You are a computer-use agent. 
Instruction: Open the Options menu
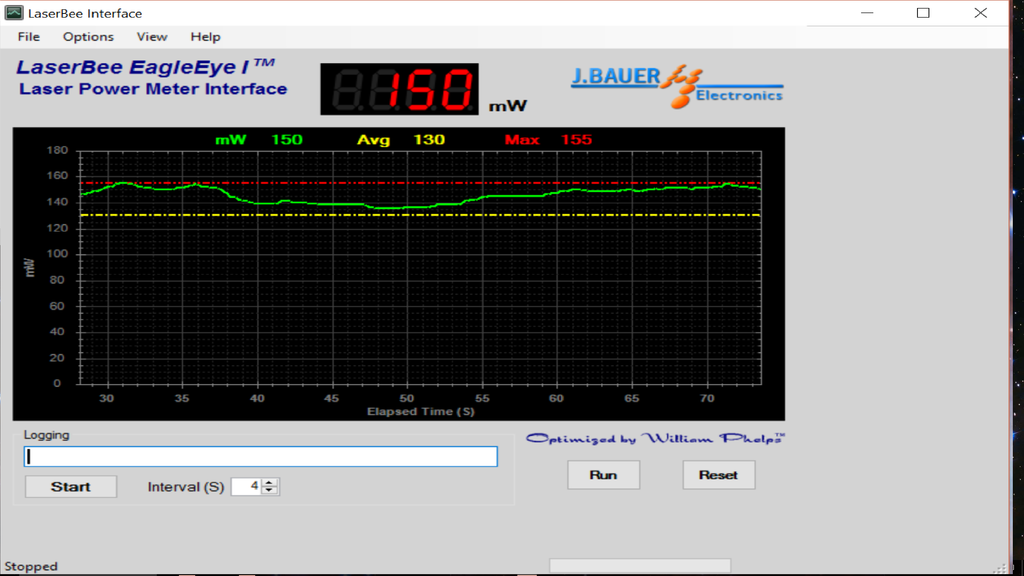point(88,37)
